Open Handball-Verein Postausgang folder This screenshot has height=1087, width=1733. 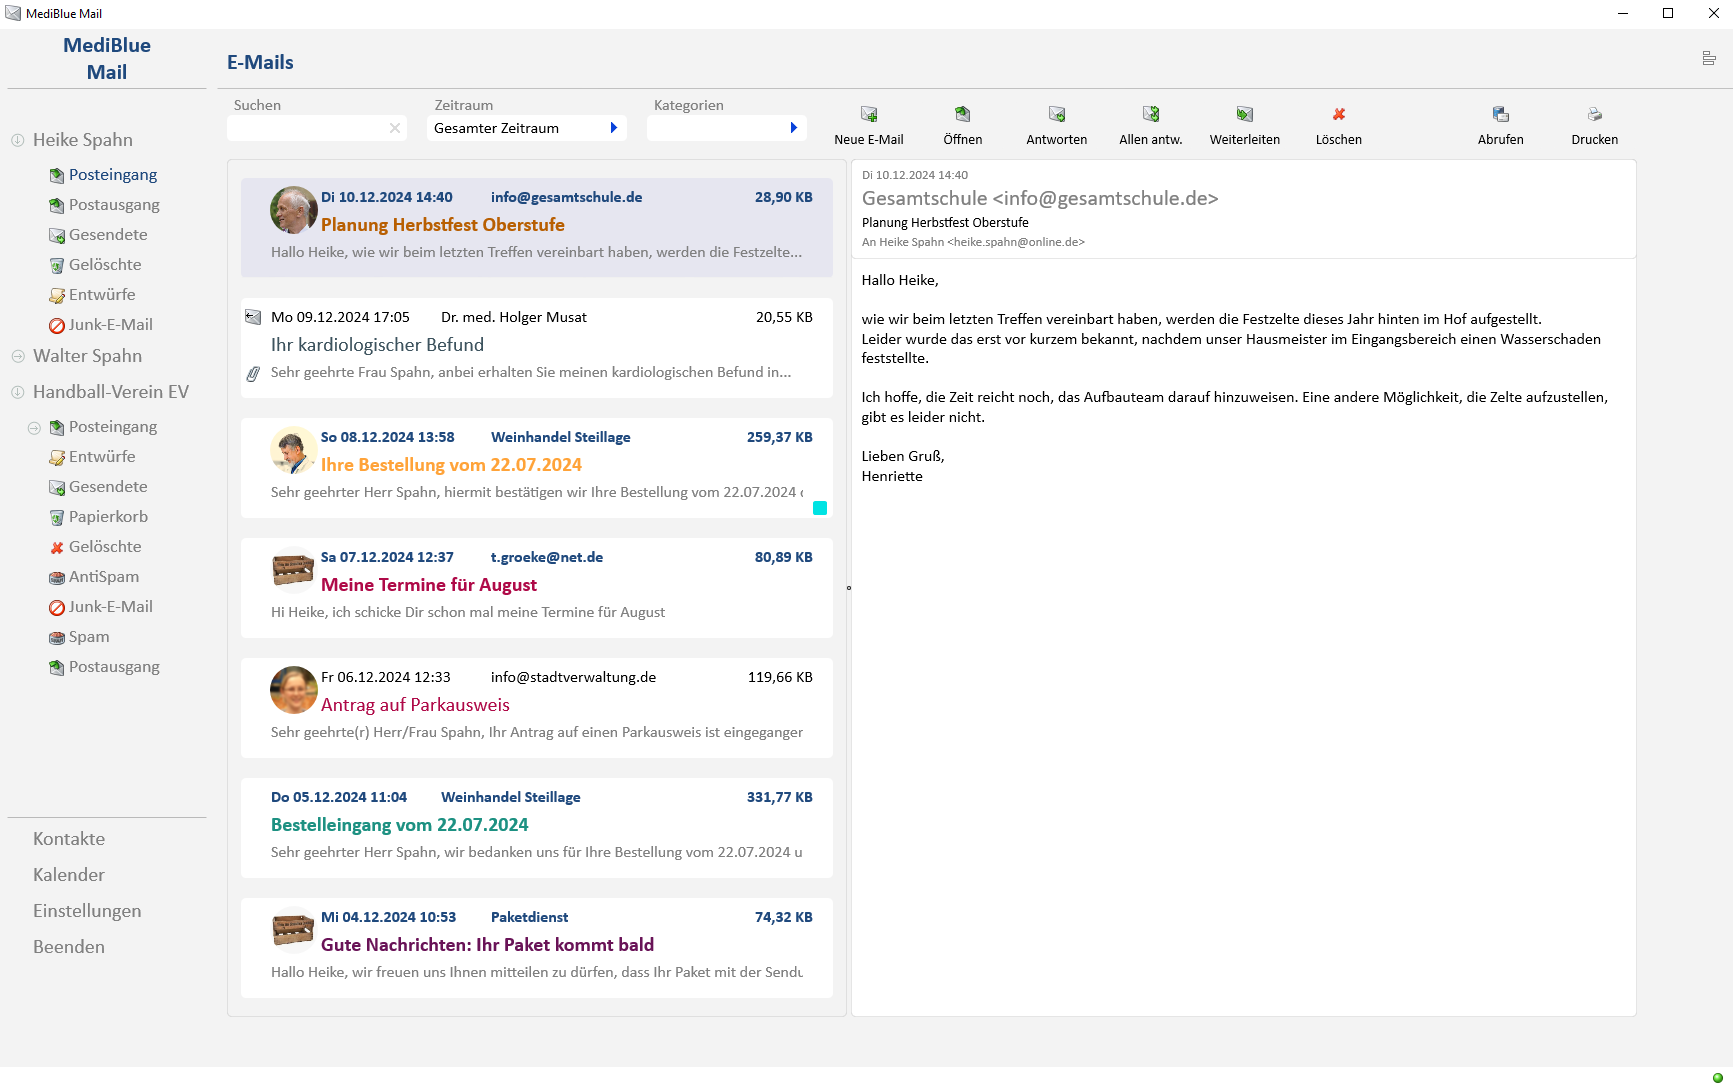114,667
